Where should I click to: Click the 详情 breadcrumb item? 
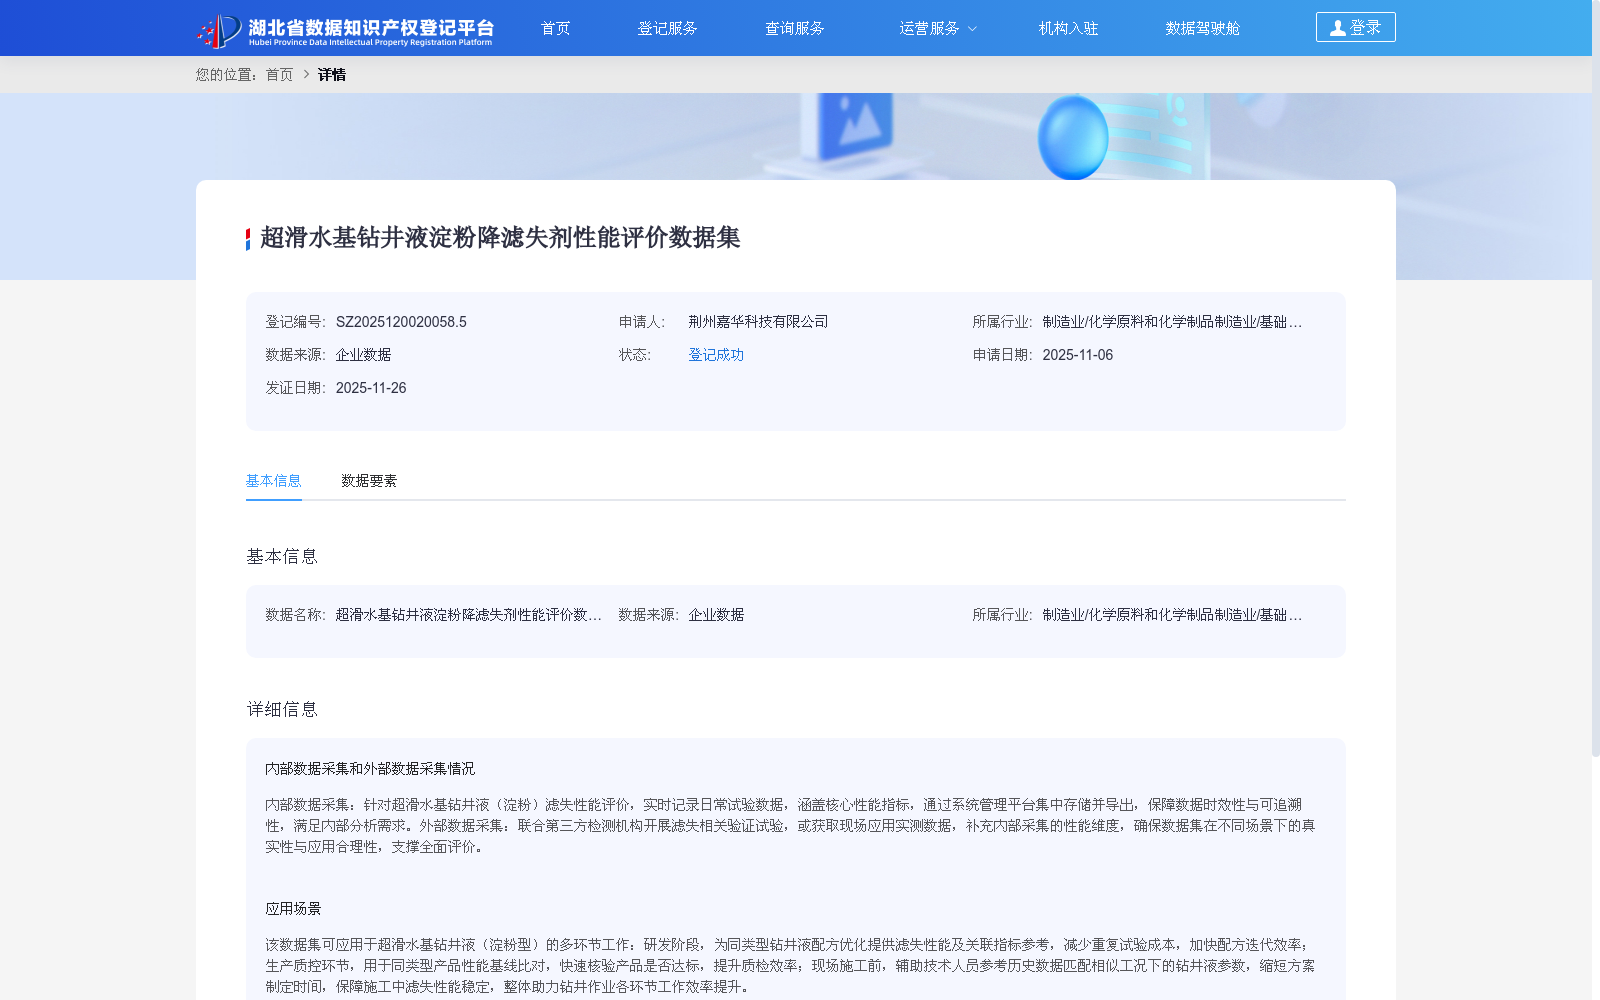click(x=332, y=75)
